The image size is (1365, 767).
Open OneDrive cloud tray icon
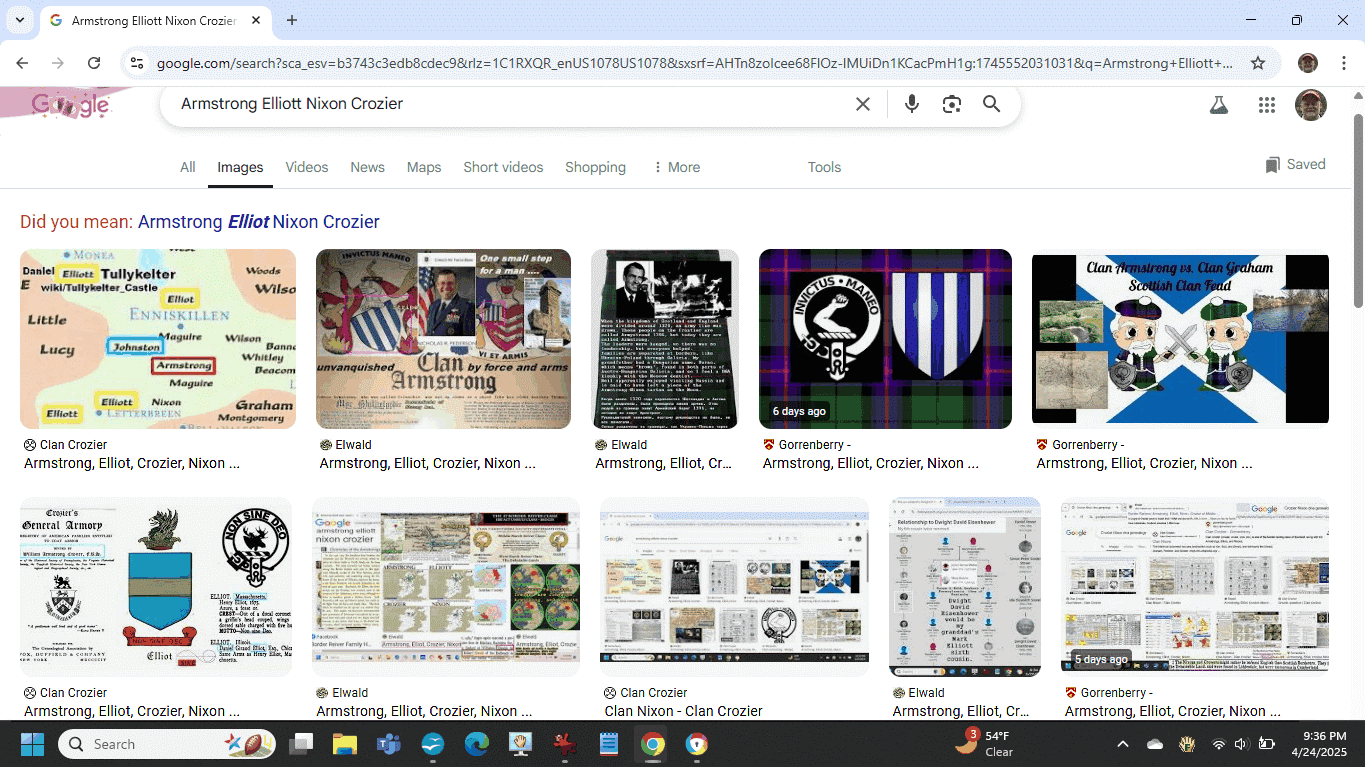(1155, 744)
